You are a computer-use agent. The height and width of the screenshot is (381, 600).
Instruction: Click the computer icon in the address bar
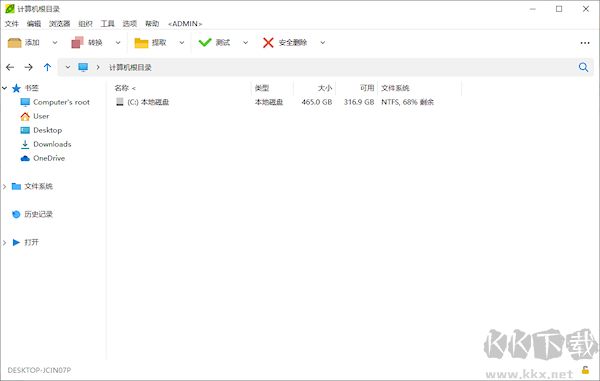[83, 67]
